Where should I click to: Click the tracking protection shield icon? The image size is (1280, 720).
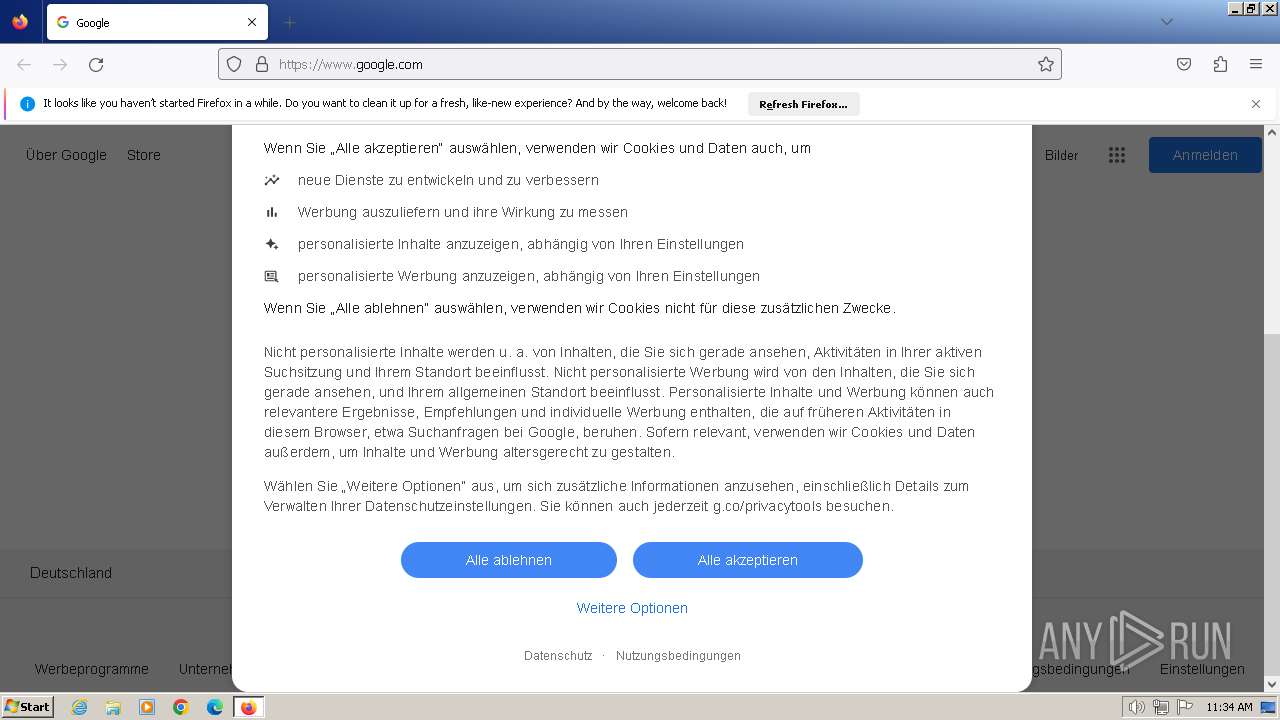pyautogui.click(x=234, y=64)
